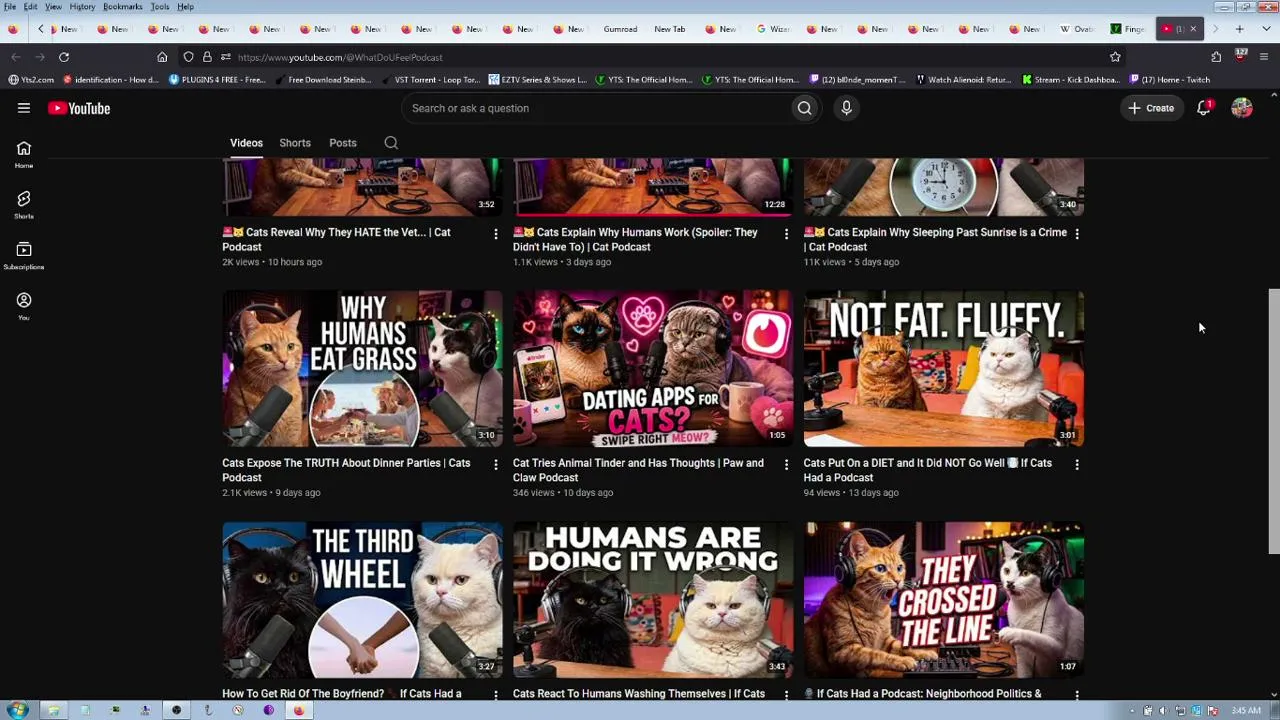The width and height of the screenshot is (1280, 720).
Task: Switch to the channel Shorts tab
Action: click(x=295, y=143)
